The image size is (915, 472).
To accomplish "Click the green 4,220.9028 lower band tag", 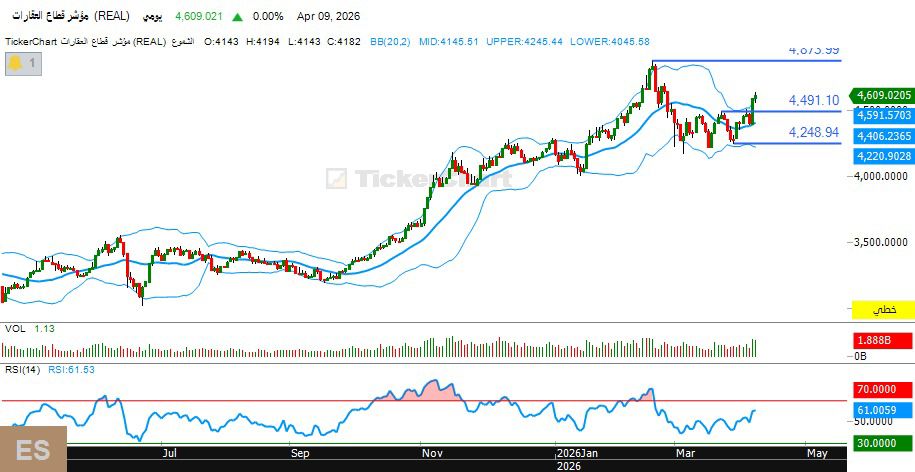I will (x=883, y=156).
